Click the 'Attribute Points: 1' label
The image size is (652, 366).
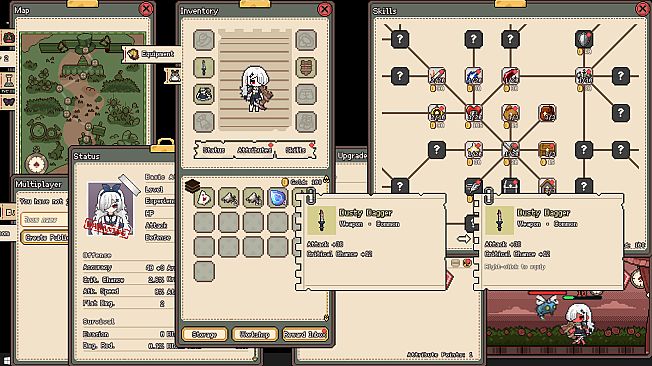click(440, 354)
